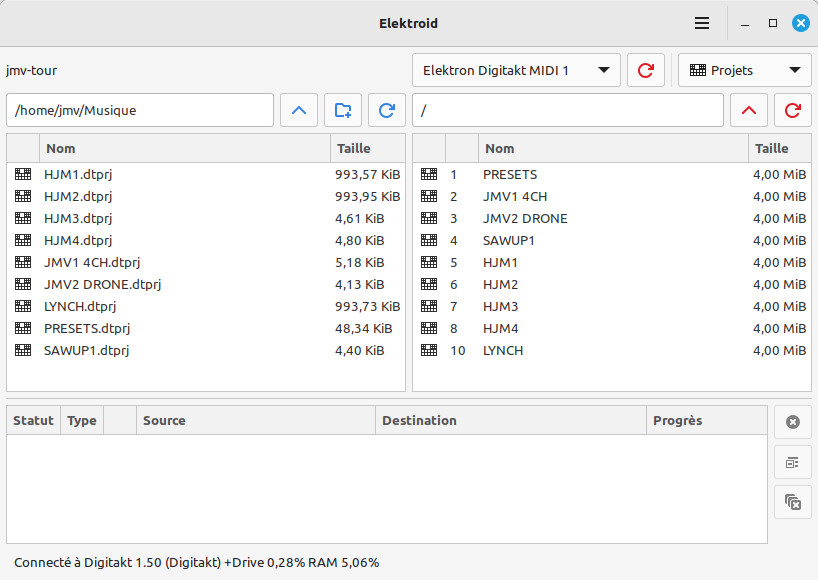
Task: Click the Type column header in tasks
Action: click(x=82, y=420)
